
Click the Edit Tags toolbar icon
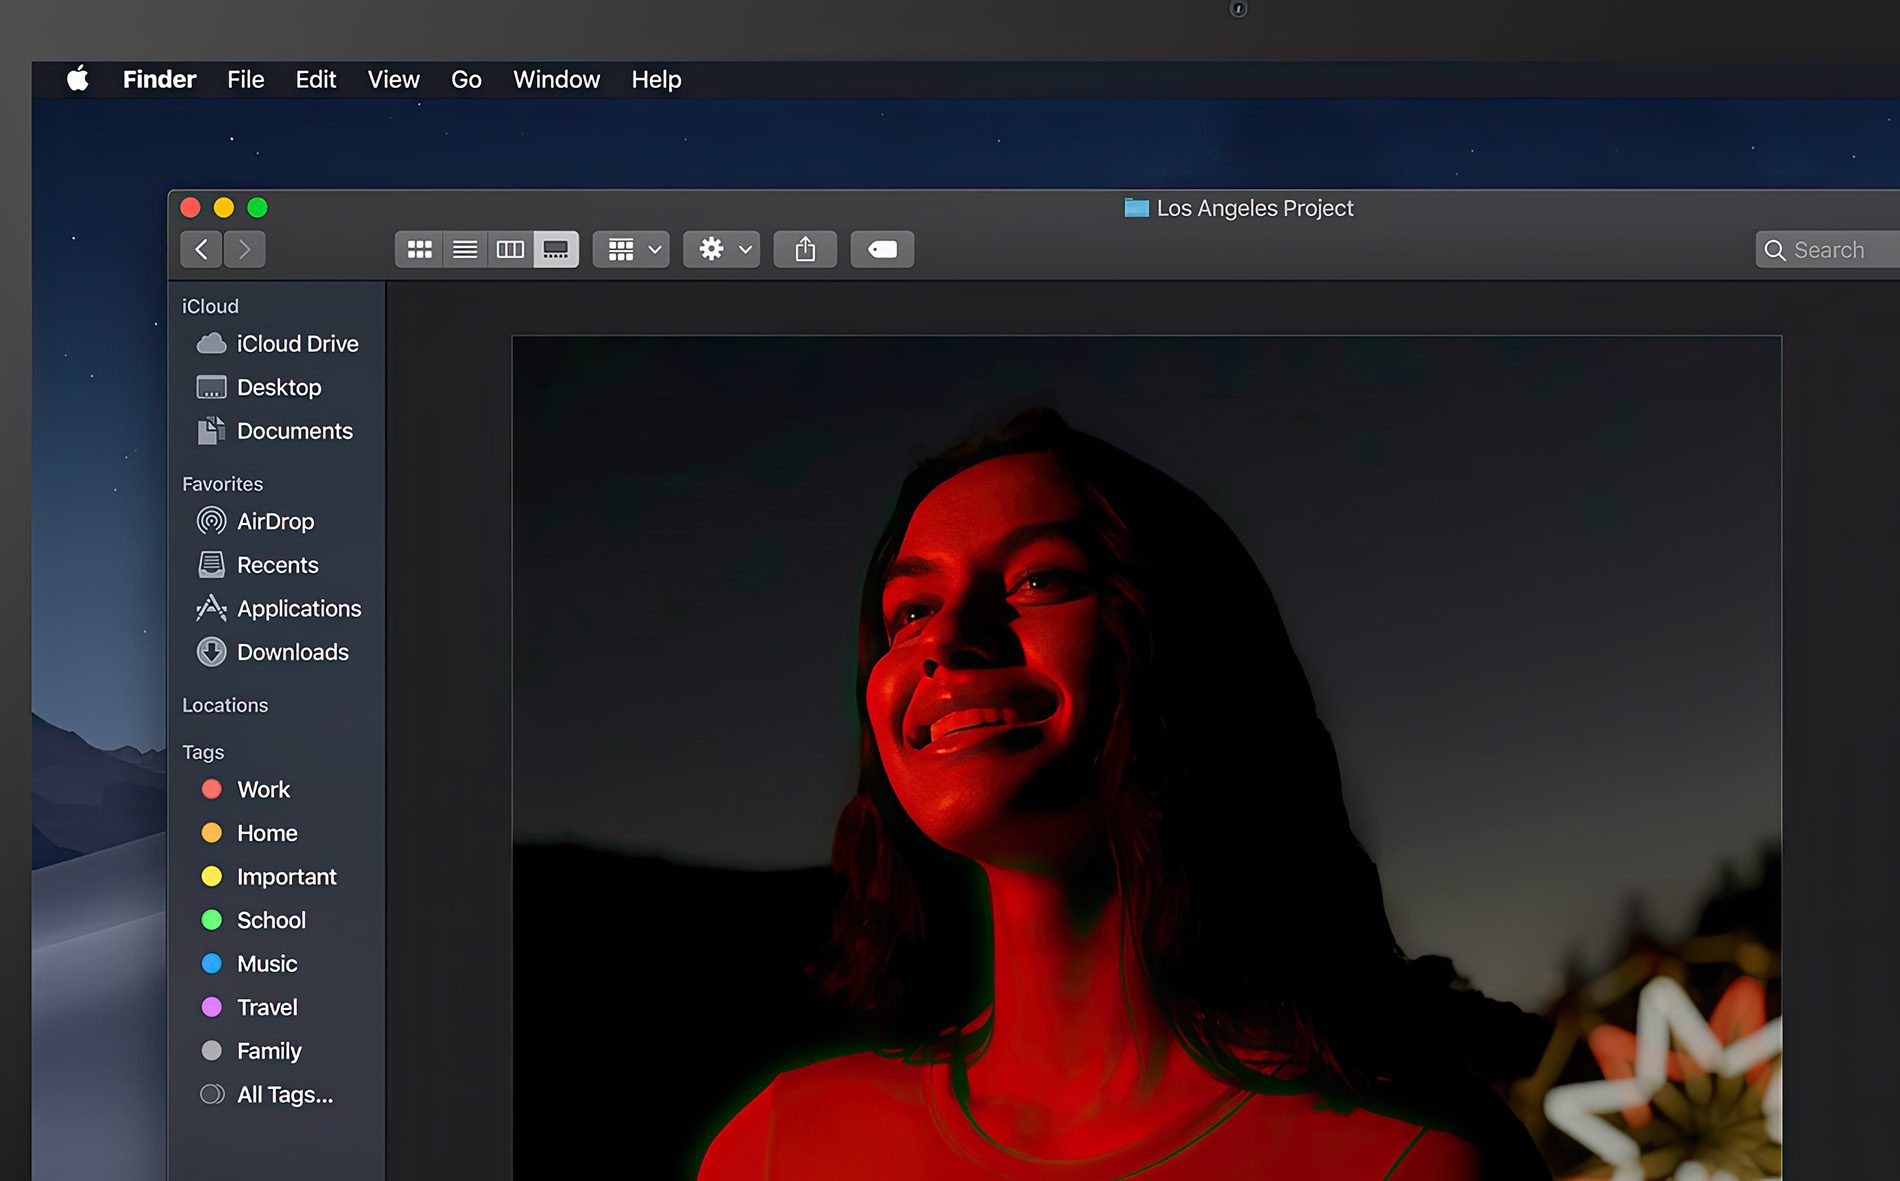coord(881,249)
